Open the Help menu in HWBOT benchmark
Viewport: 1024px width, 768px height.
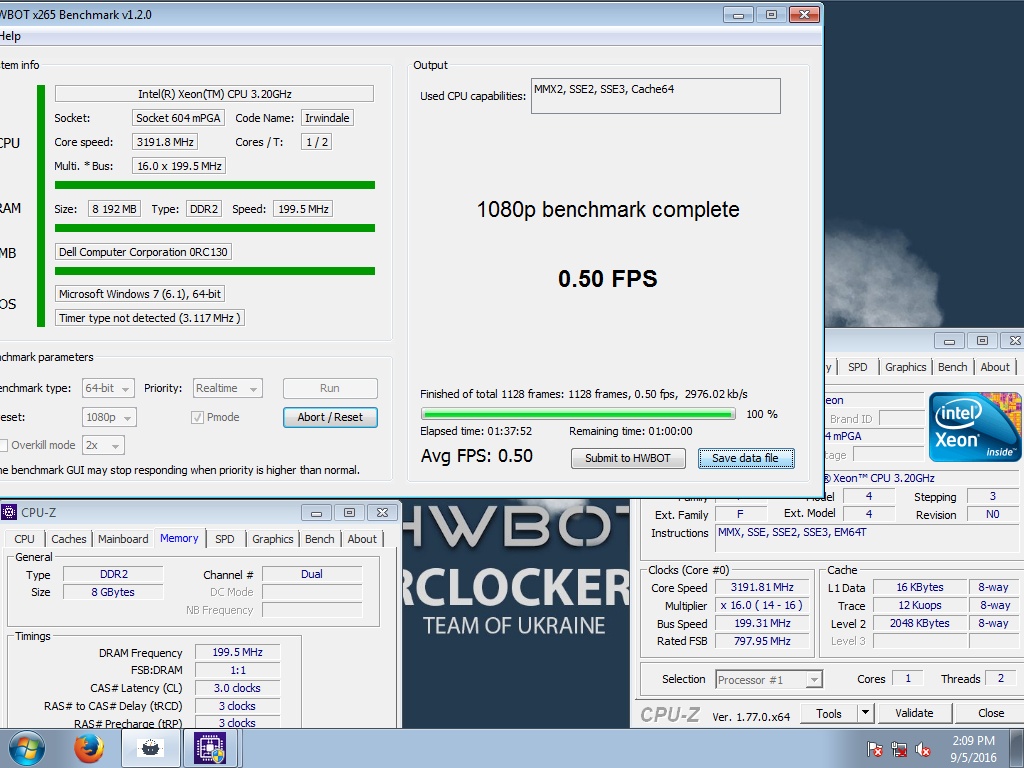tap(10, 36)
